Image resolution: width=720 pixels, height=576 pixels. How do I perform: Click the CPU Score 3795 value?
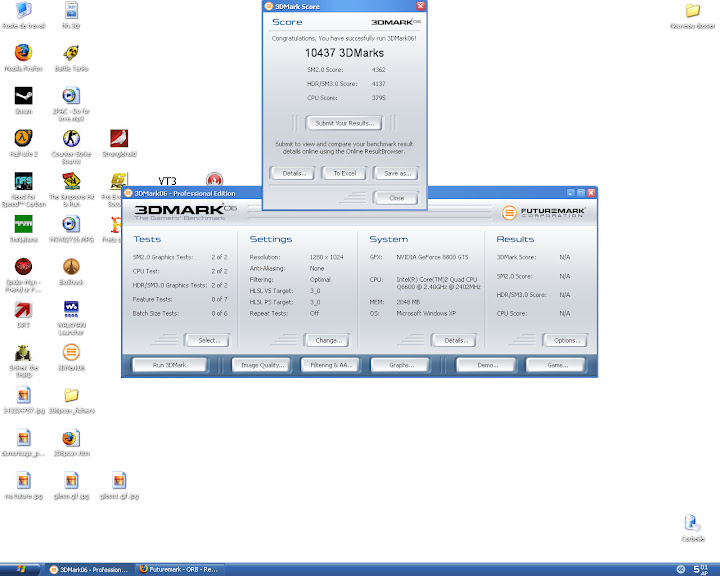(378, 98)
